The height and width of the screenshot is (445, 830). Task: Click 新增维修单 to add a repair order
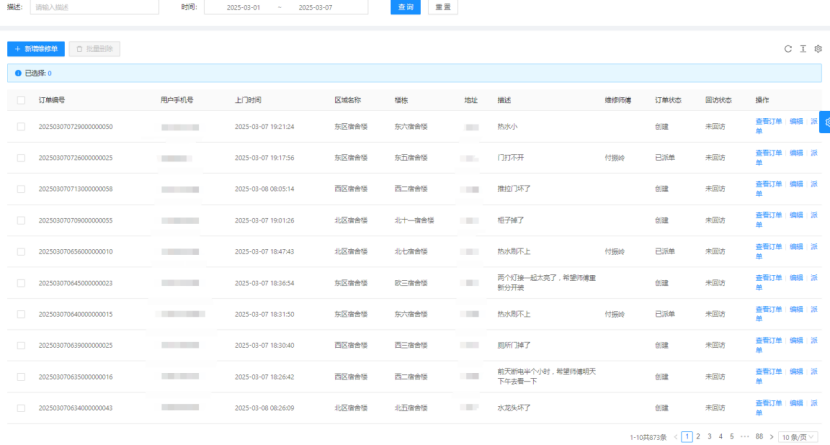pyautogui.click(x=36, y=48)
